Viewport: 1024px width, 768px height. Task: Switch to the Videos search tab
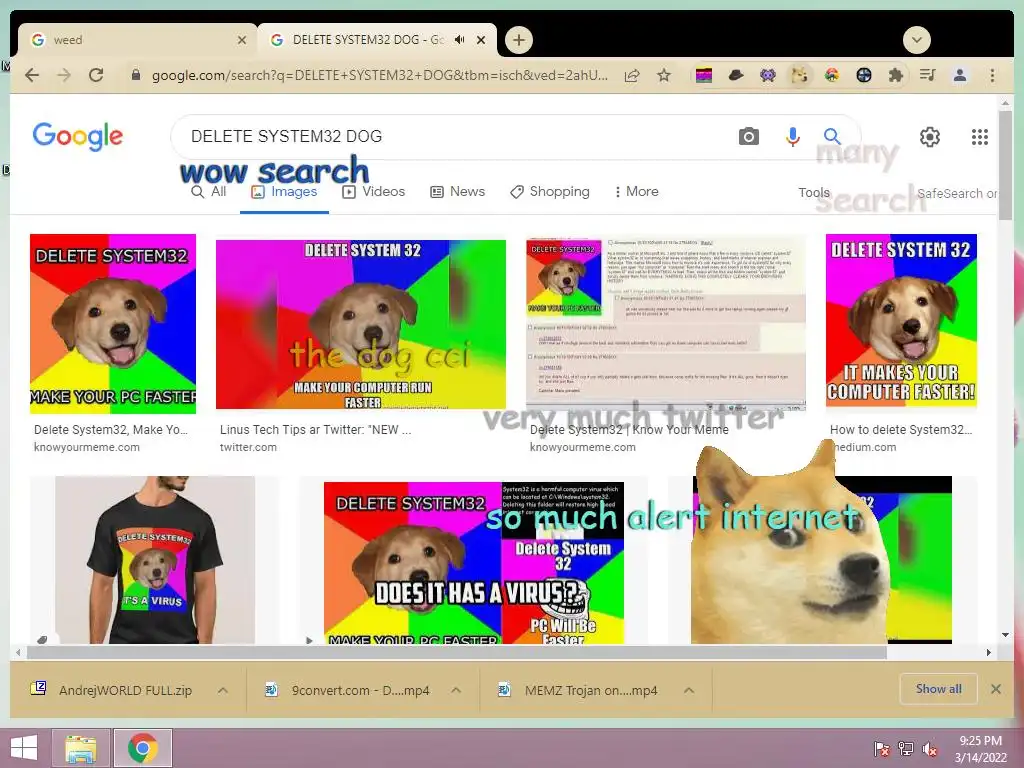pos(374,191)
